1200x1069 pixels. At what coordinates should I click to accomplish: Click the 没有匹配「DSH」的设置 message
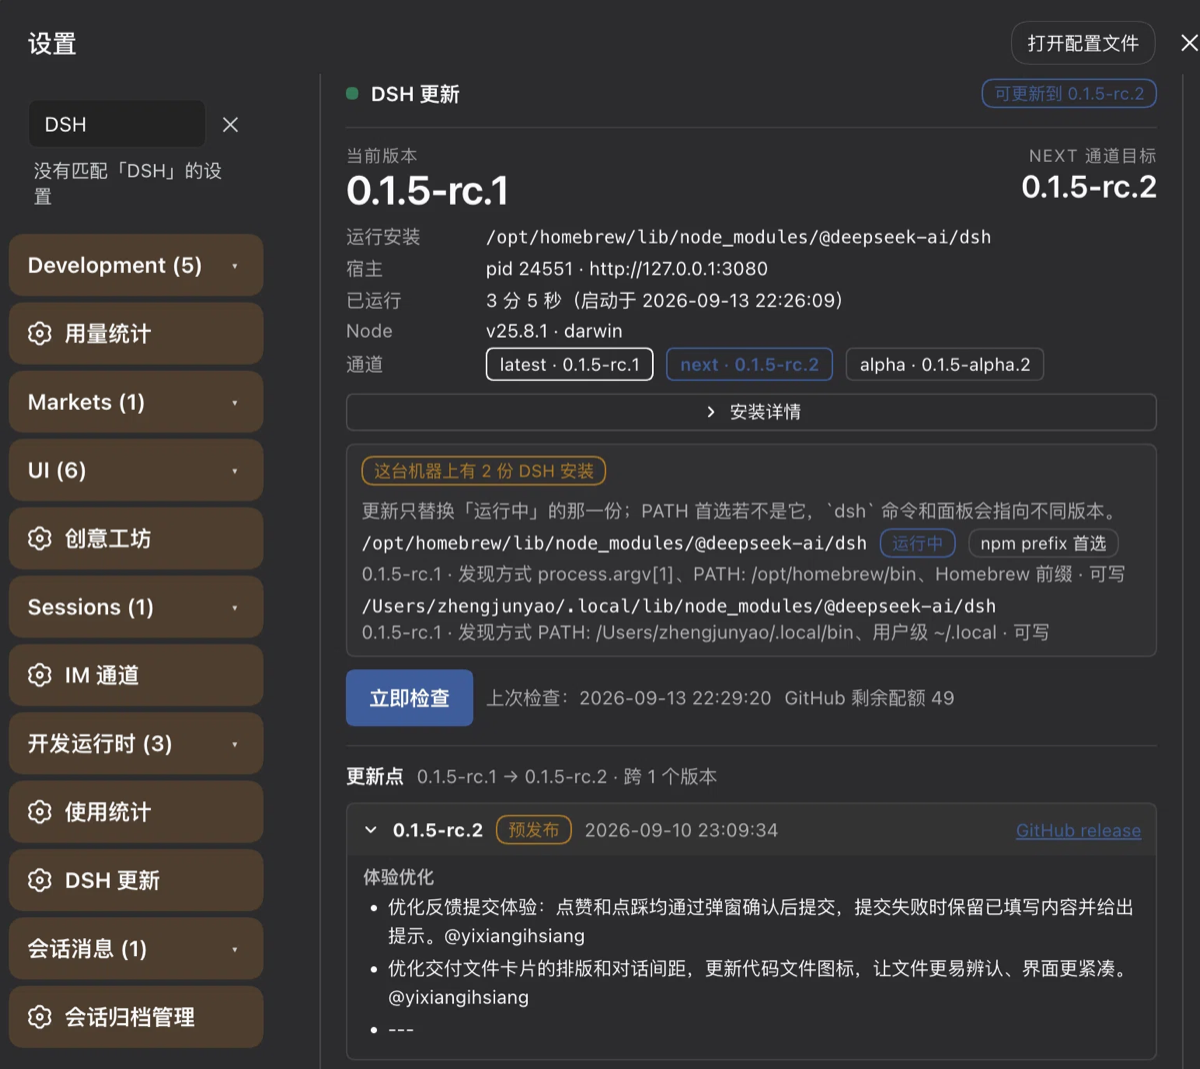[128, 183]
